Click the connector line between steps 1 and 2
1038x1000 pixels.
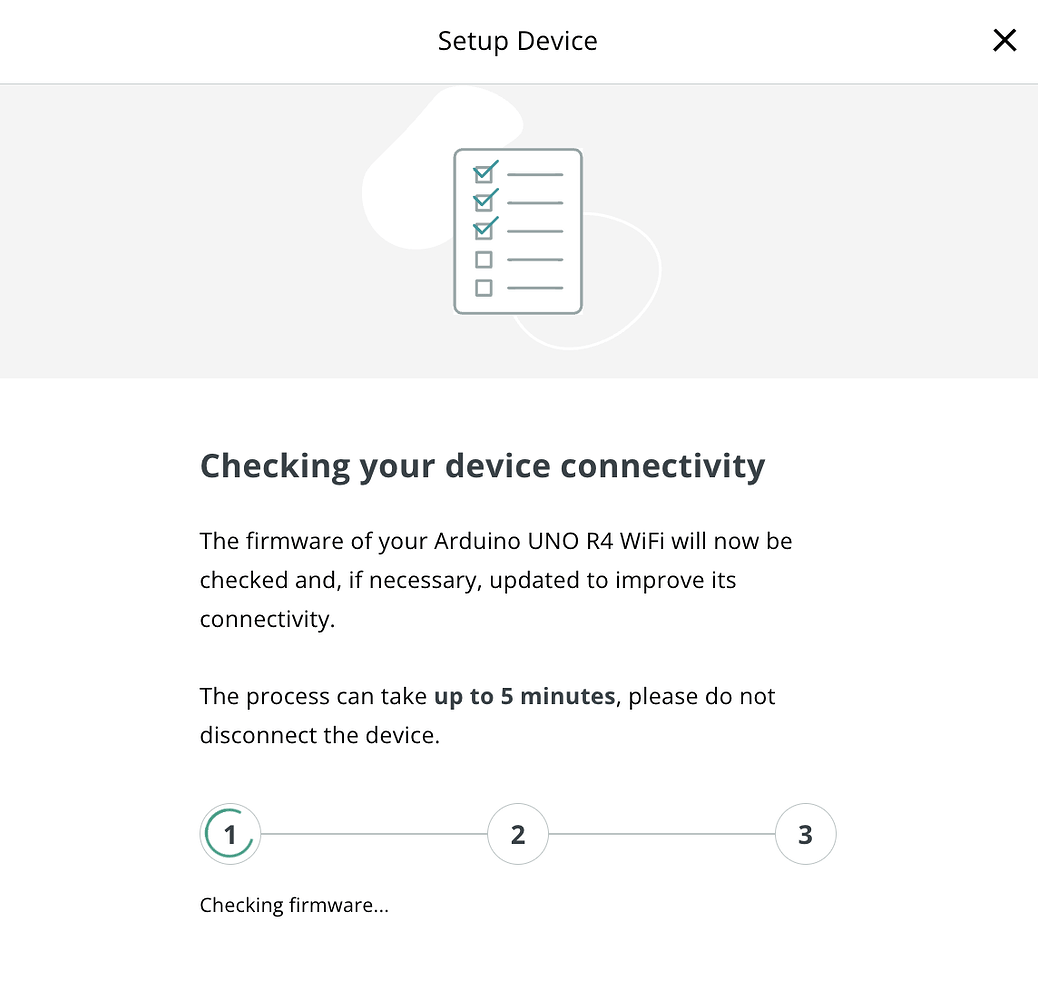pyautogui.click(x=375, y=833)
